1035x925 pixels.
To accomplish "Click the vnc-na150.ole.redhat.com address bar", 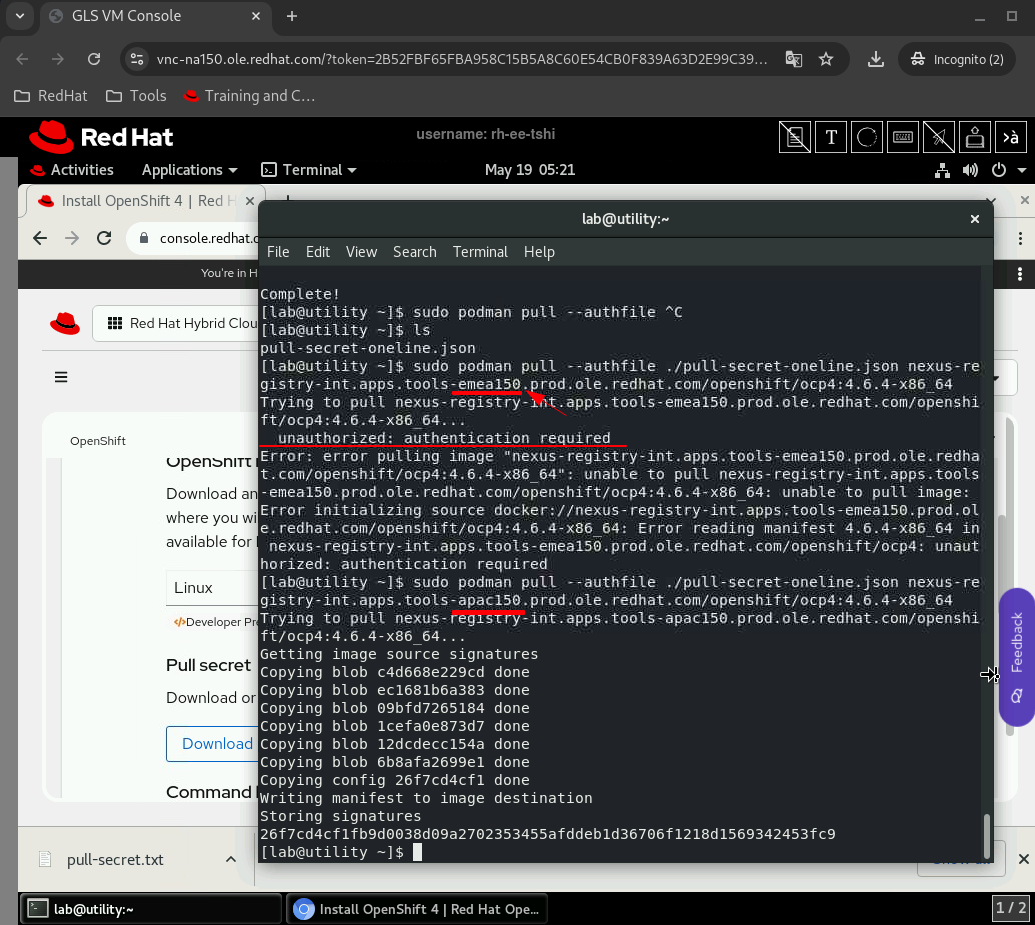I will coord(462,59).
